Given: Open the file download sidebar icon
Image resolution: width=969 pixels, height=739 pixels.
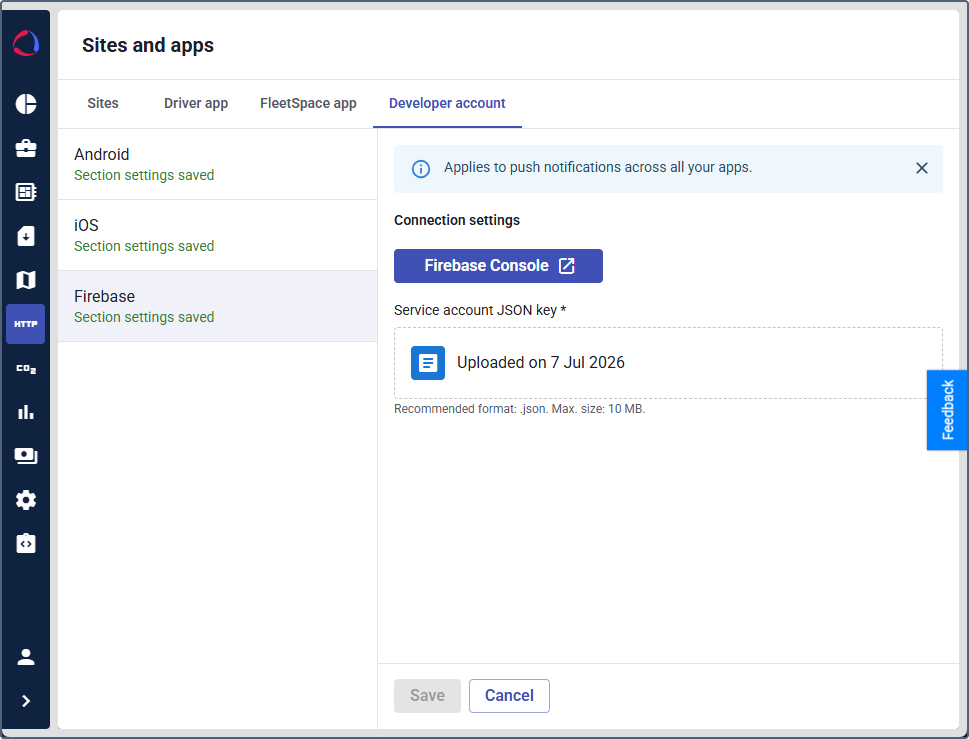Looking at the screenshot, I should (x=26, y=236).
